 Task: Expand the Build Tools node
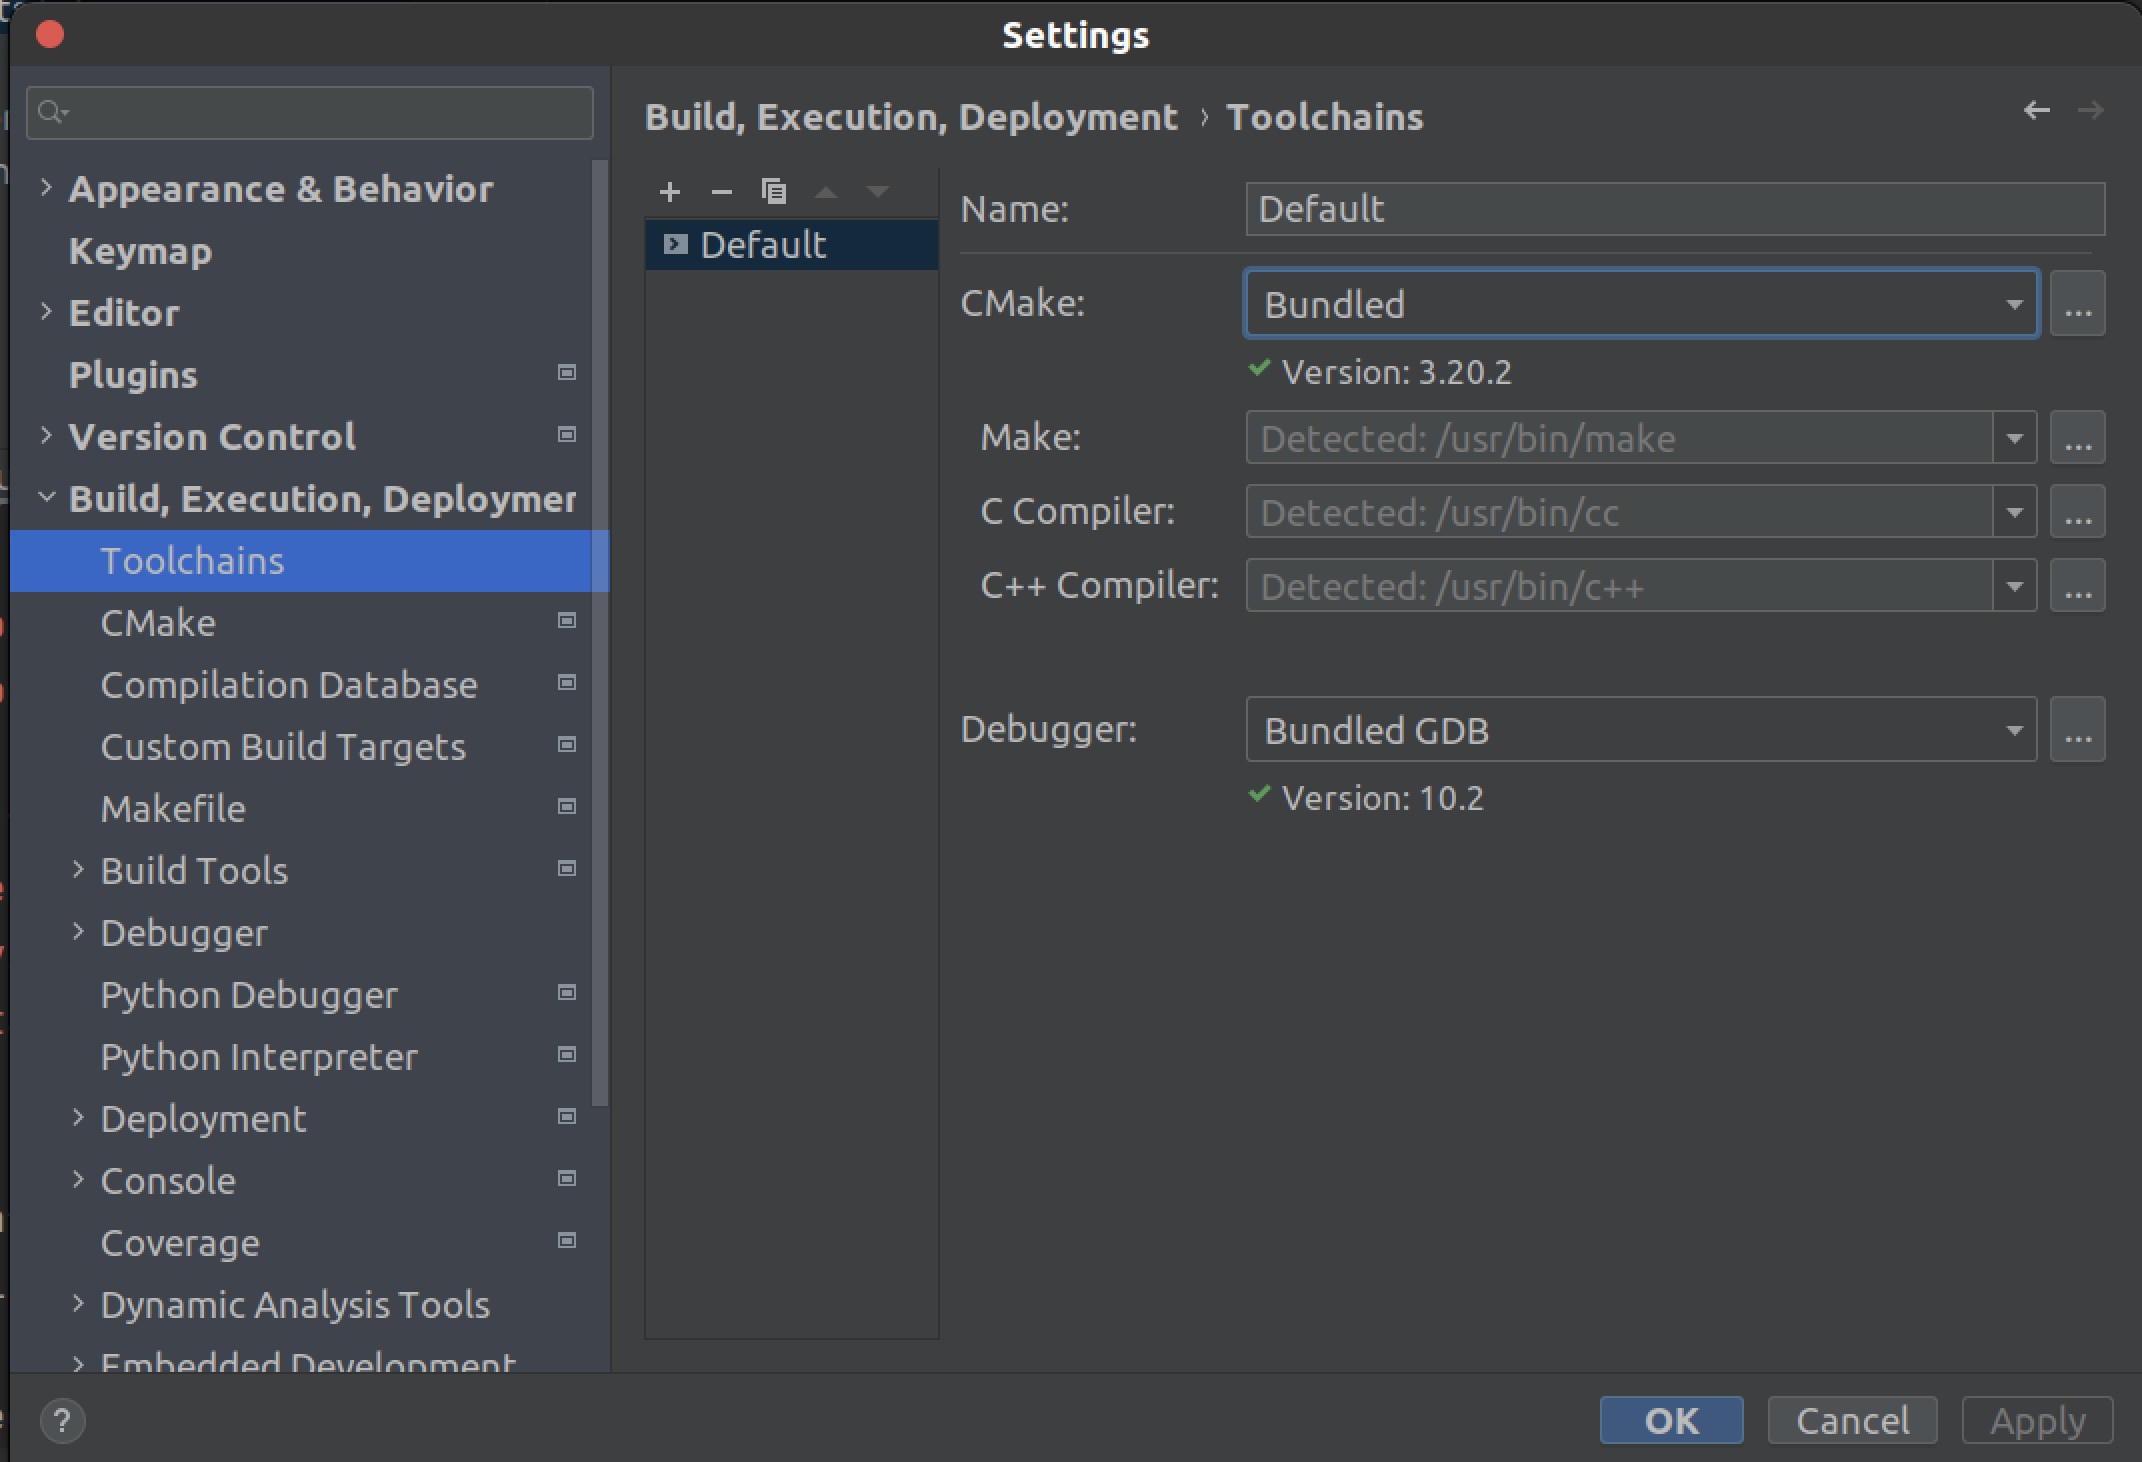pos(78,870)
